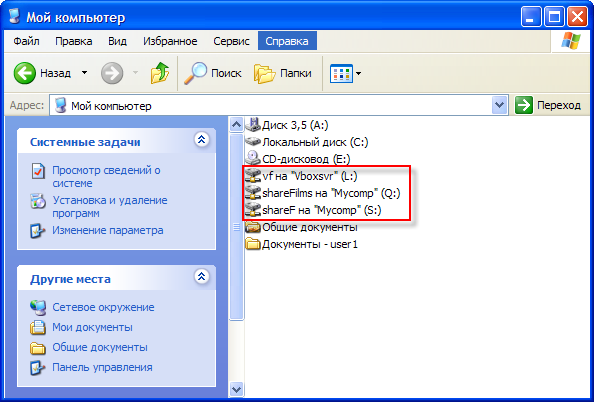
Task: Click the Up one level folder icon
Action: coord(159,73)
